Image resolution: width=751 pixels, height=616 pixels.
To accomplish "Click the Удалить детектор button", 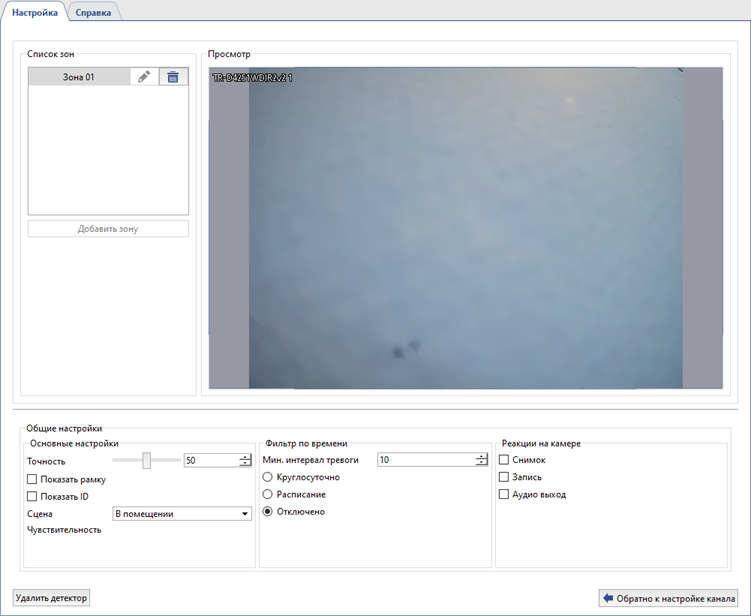I will pyautogui.click(x=52, y=598).
